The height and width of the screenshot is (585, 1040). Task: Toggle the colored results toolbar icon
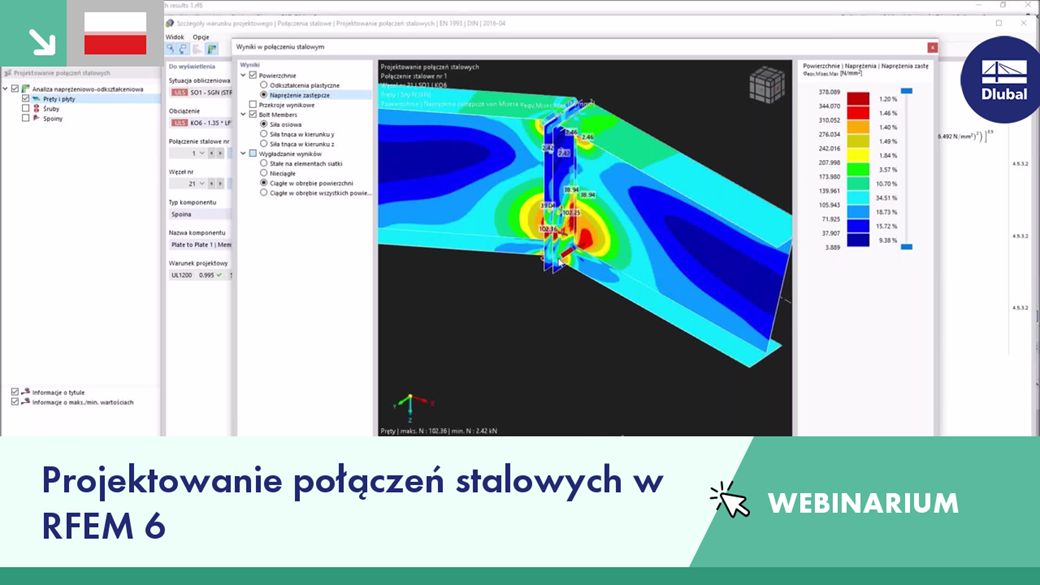212,49
